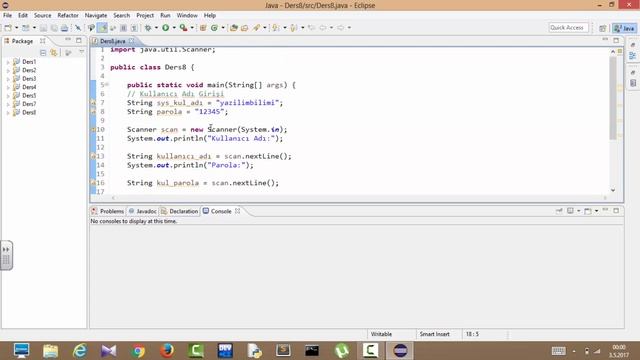The width and height of the screenshot is (640, 360).
Task: Click the Previous Annotation icon
Action: [294, 28]
